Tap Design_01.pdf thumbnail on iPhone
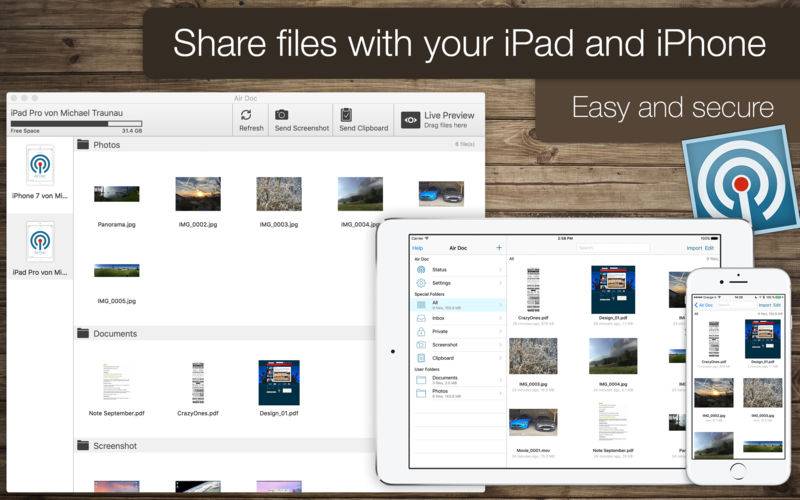Screen dimensions: 800x500 coord(763,339)
